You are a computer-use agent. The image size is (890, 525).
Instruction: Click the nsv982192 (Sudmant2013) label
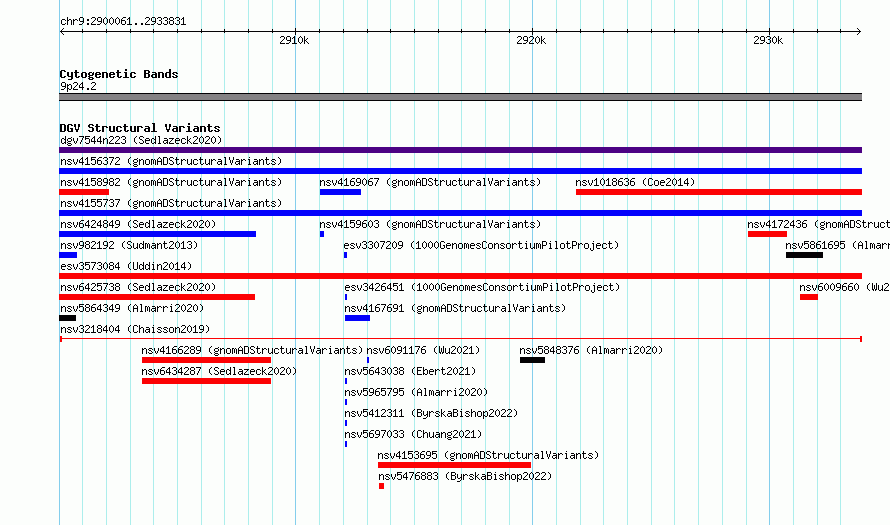click(129, 245)
